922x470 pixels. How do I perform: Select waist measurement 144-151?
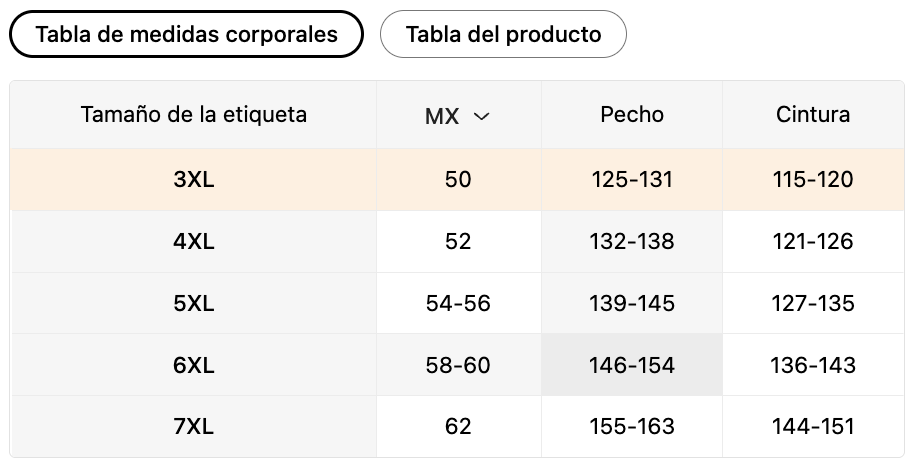click(x=813, y=426)
